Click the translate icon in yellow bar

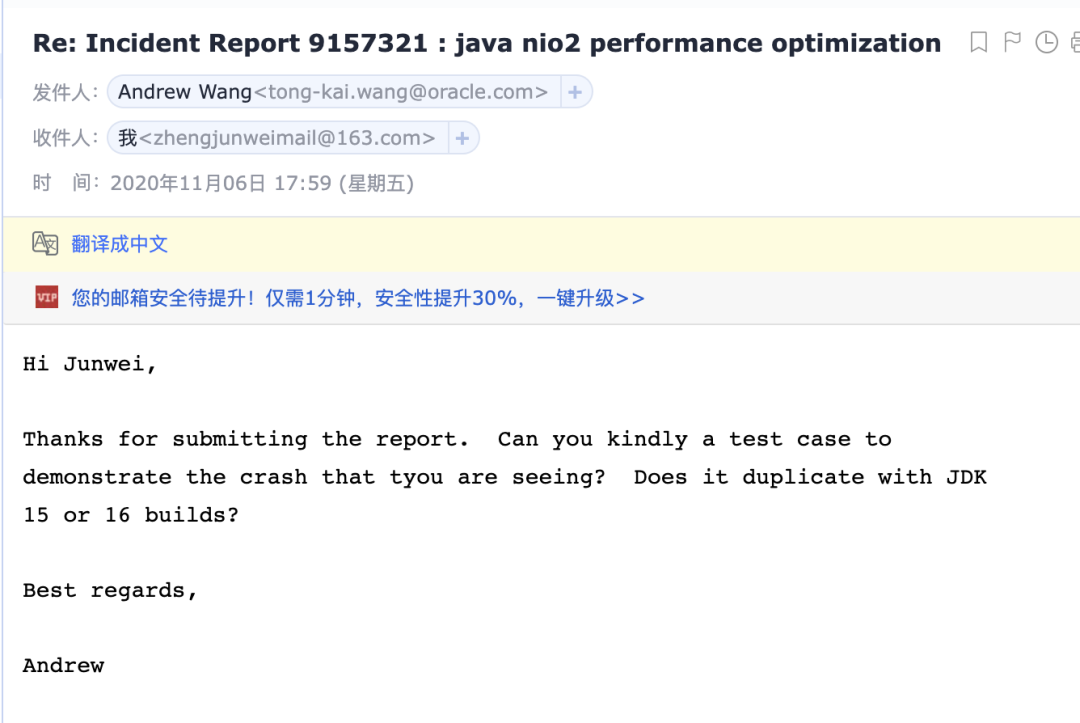(x=45, y=244)
